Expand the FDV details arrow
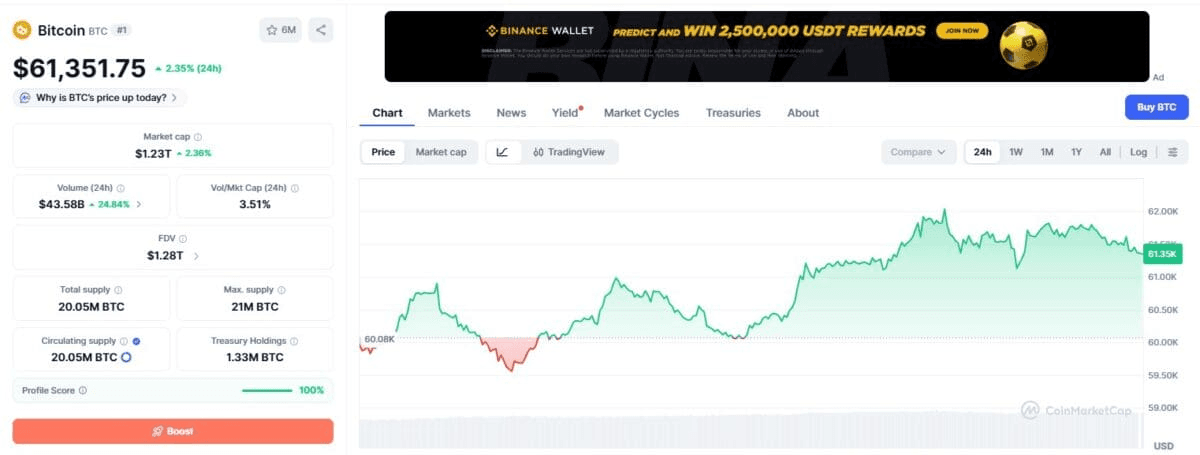This screenshot has width=1200, height=455. 196,256
